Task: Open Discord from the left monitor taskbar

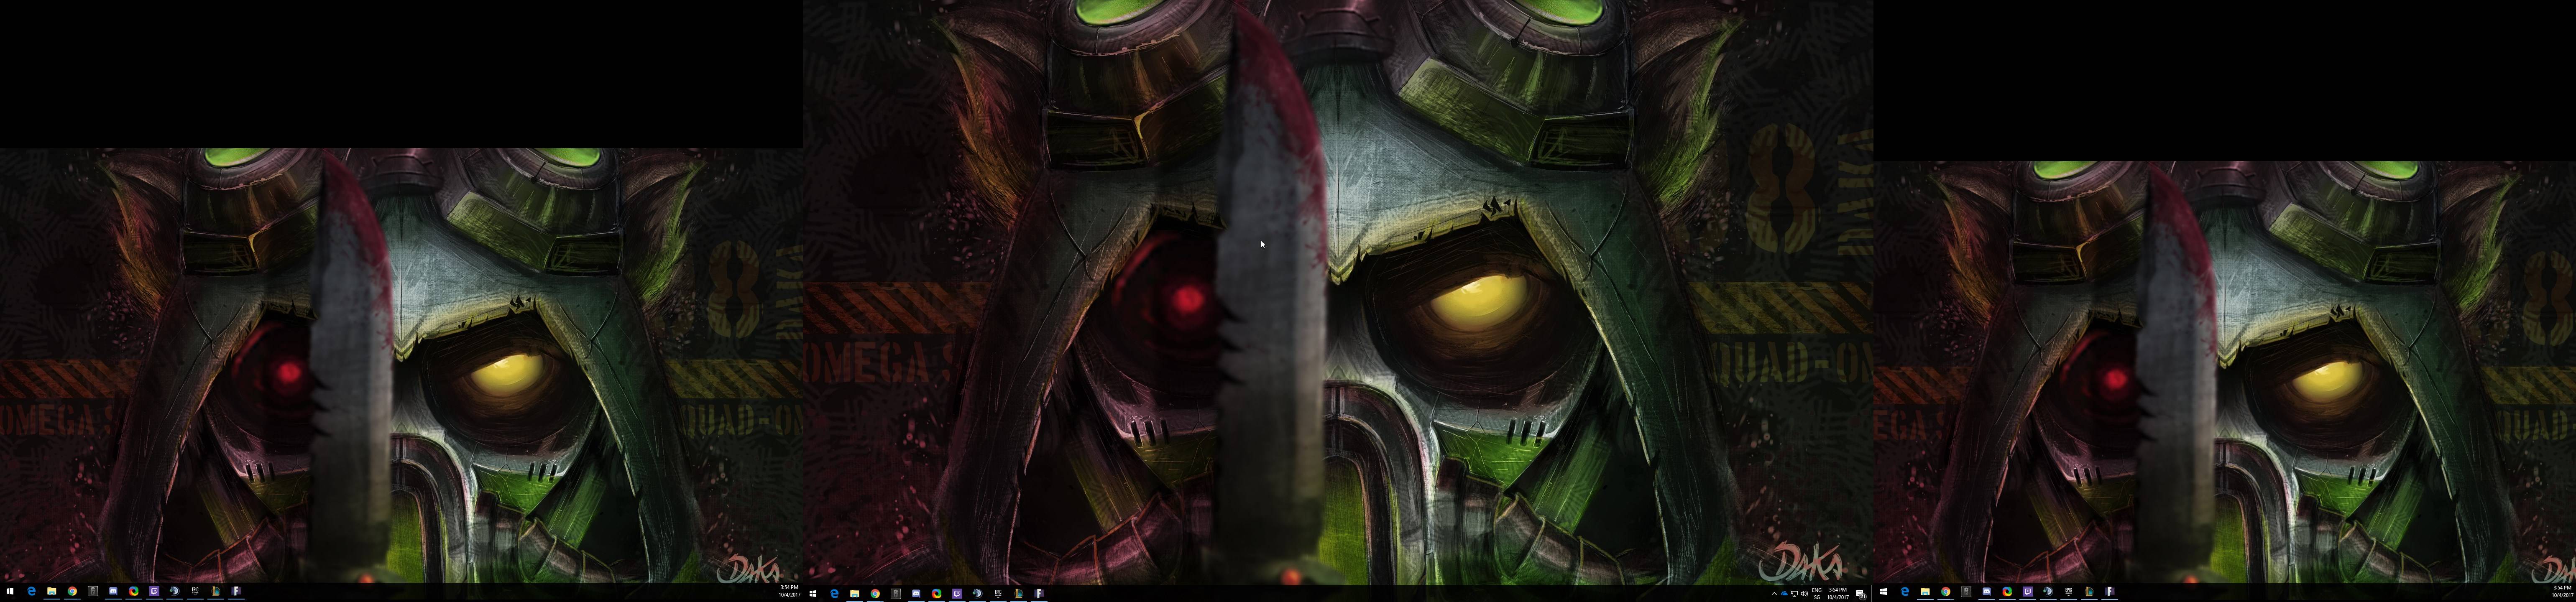Action: click(113, 591)
